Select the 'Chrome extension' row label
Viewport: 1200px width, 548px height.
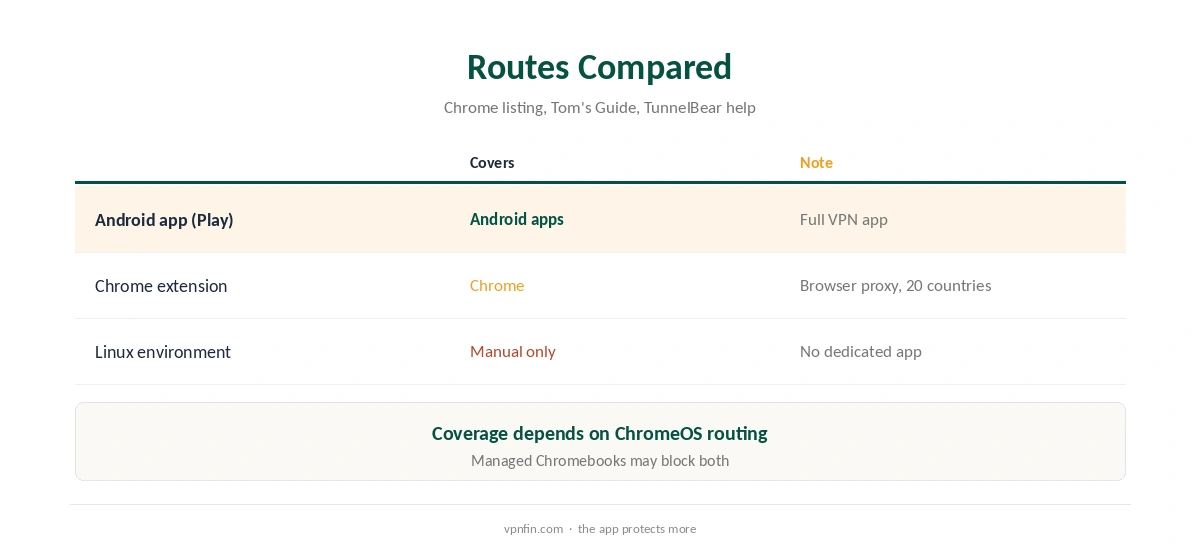(161, 286)
